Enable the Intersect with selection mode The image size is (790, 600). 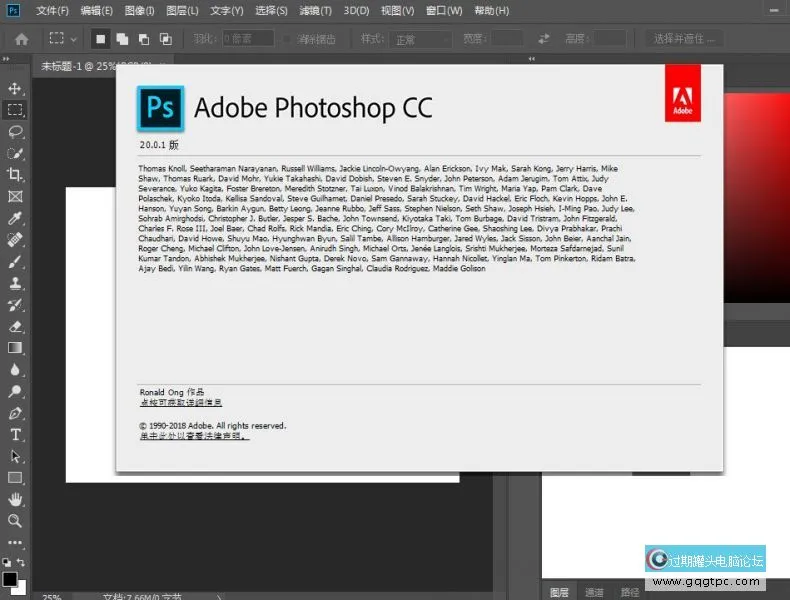click(165, 39)
